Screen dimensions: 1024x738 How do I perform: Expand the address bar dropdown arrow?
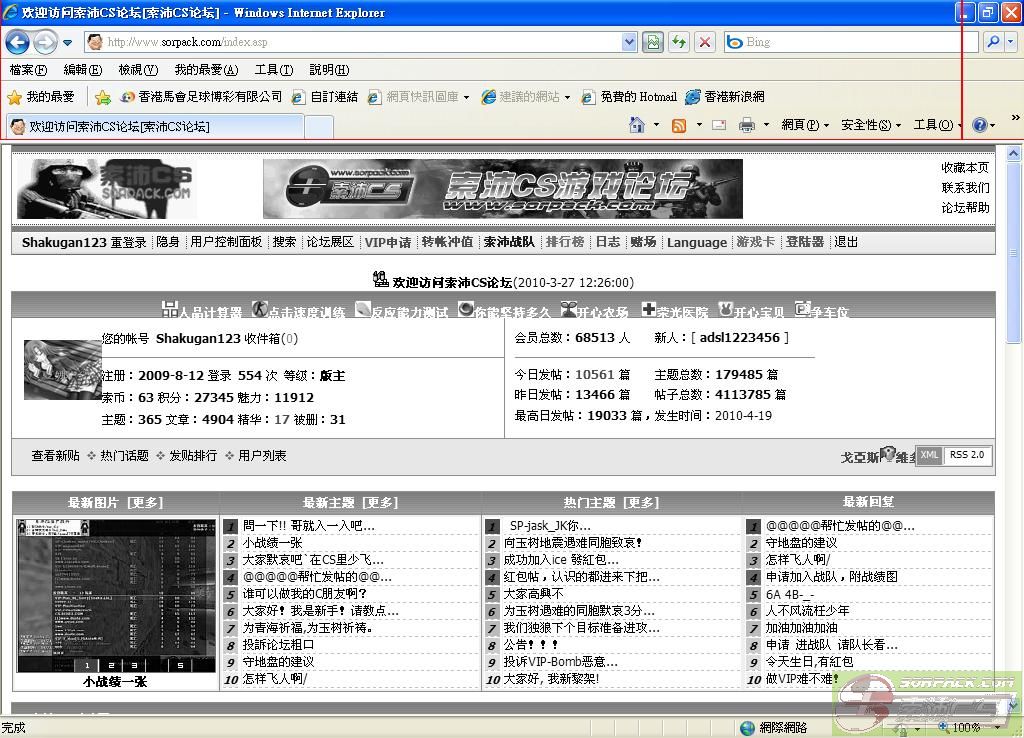coord(629,42)
